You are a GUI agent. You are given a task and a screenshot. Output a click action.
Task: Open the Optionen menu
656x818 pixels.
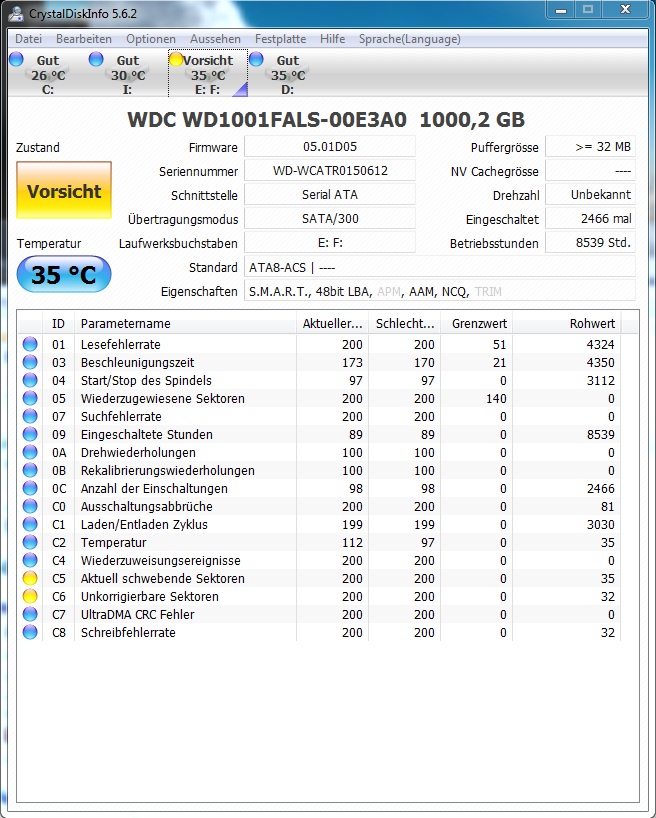tap(151, 39)
